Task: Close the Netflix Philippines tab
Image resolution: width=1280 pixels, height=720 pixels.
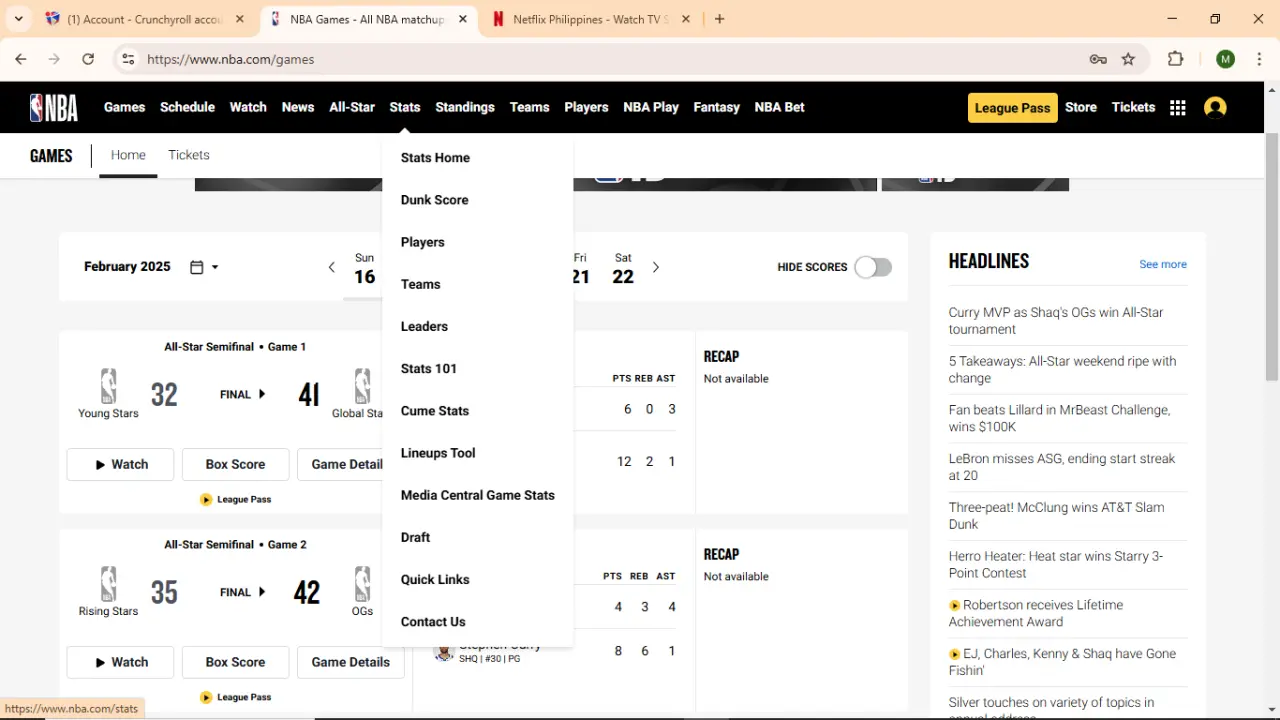Action: pyautogui.click(x=686, y=19)
